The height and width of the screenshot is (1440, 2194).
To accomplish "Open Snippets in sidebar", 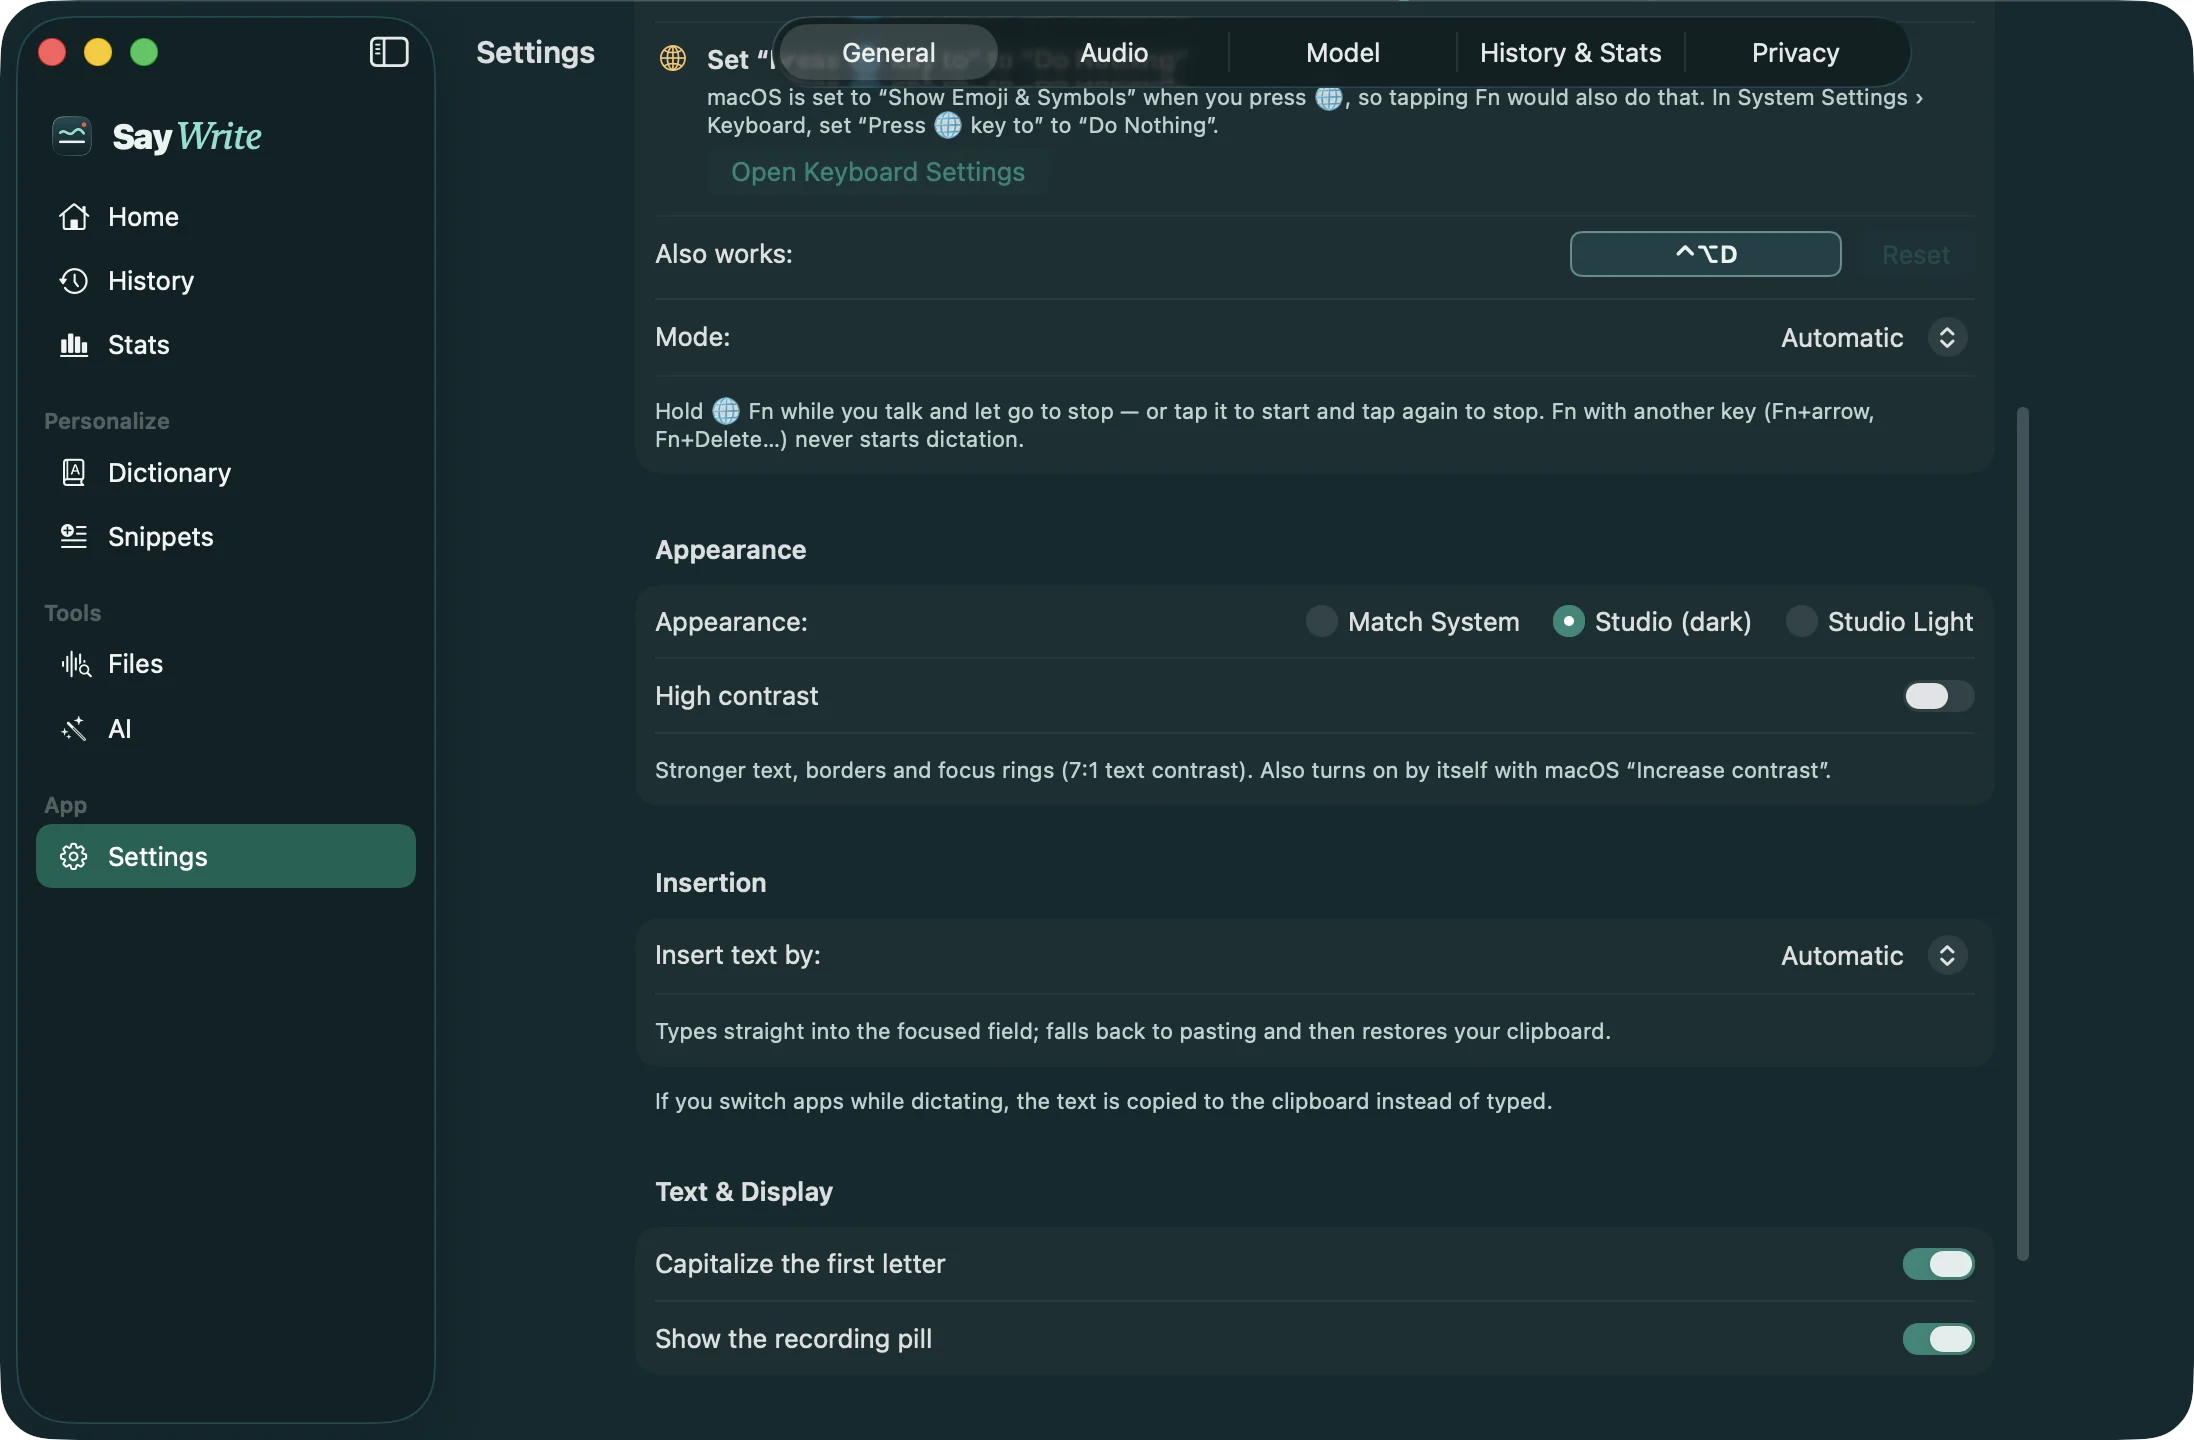I will coord(226,537).
